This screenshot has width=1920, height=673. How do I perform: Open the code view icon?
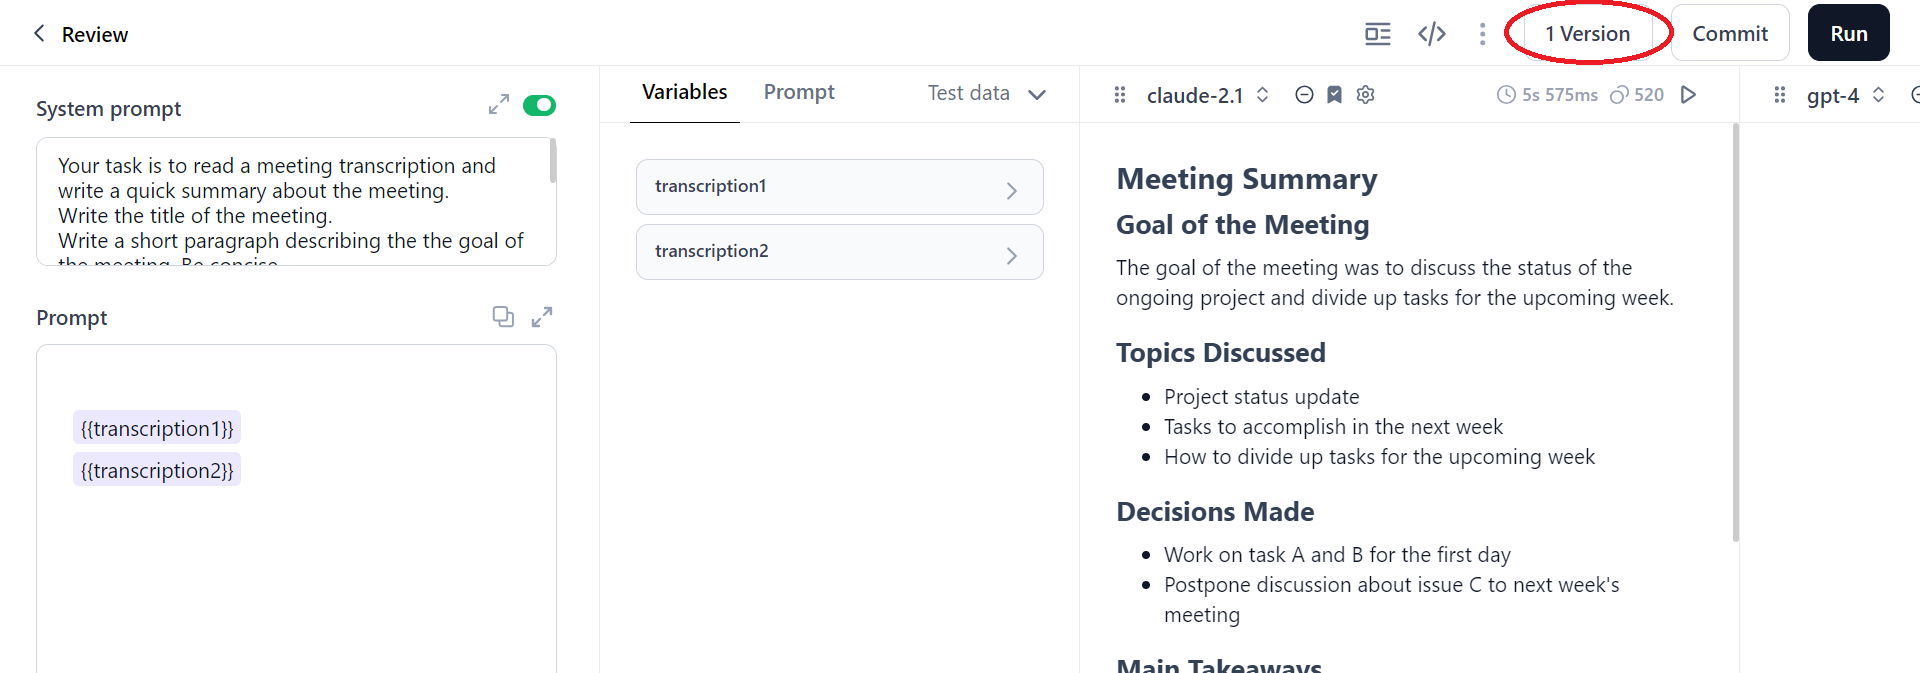(x=1432, y=34)
